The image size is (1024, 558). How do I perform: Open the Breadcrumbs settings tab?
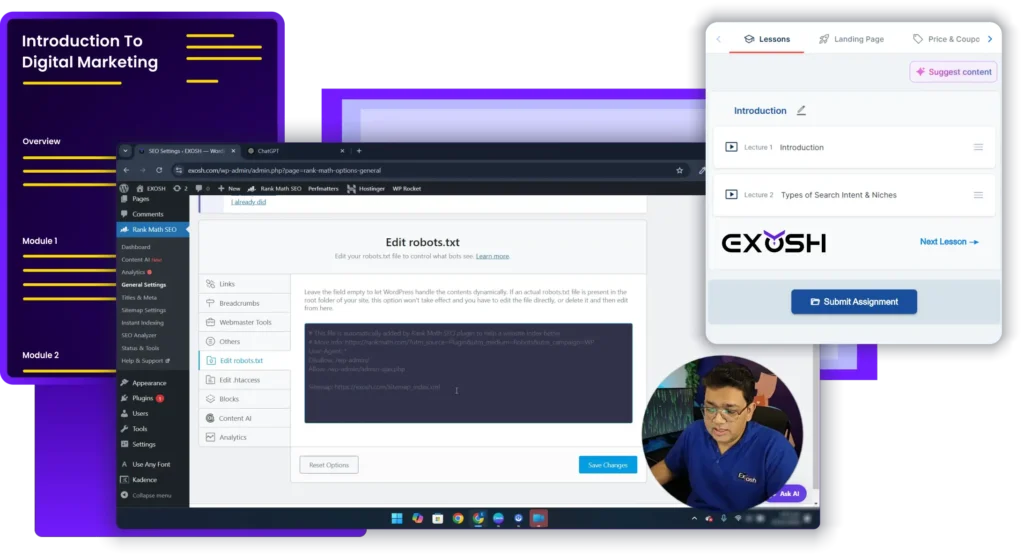pos(245,303)
